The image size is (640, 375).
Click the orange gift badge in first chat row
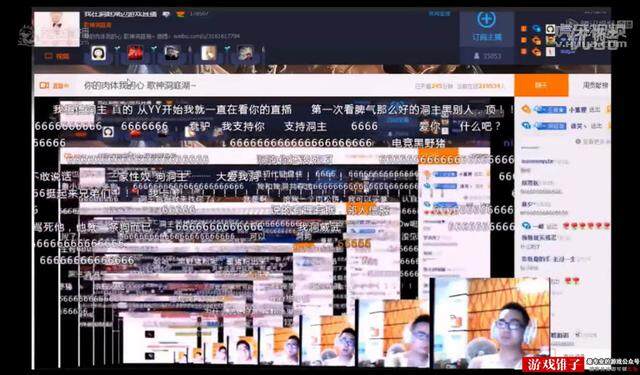(x=526, y=109)
